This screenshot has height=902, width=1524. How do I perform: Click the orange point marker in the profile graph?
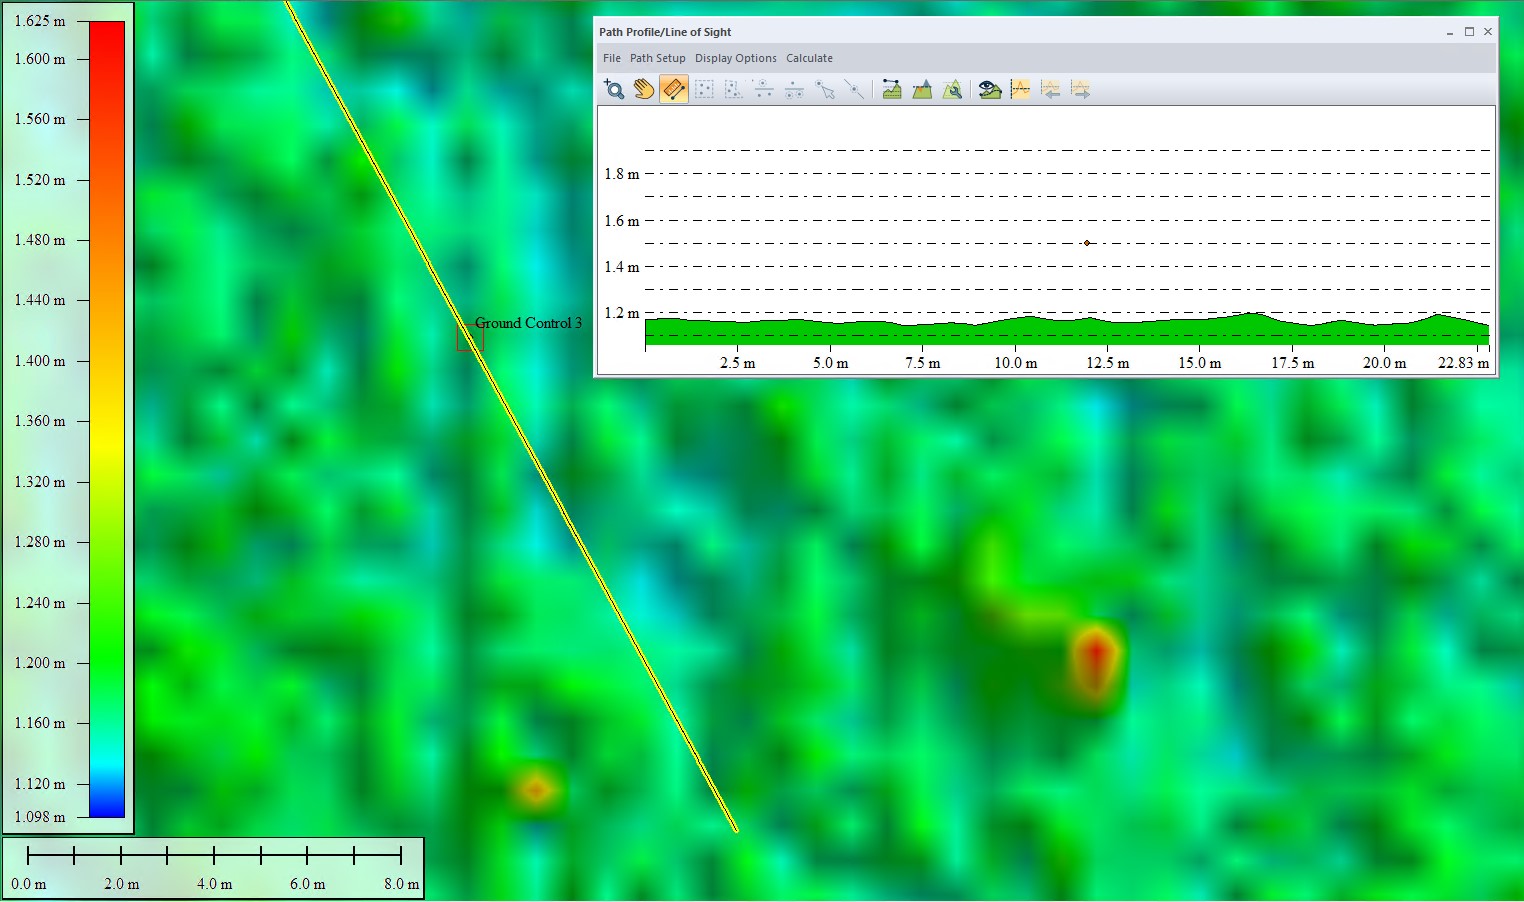point(1087,243)
